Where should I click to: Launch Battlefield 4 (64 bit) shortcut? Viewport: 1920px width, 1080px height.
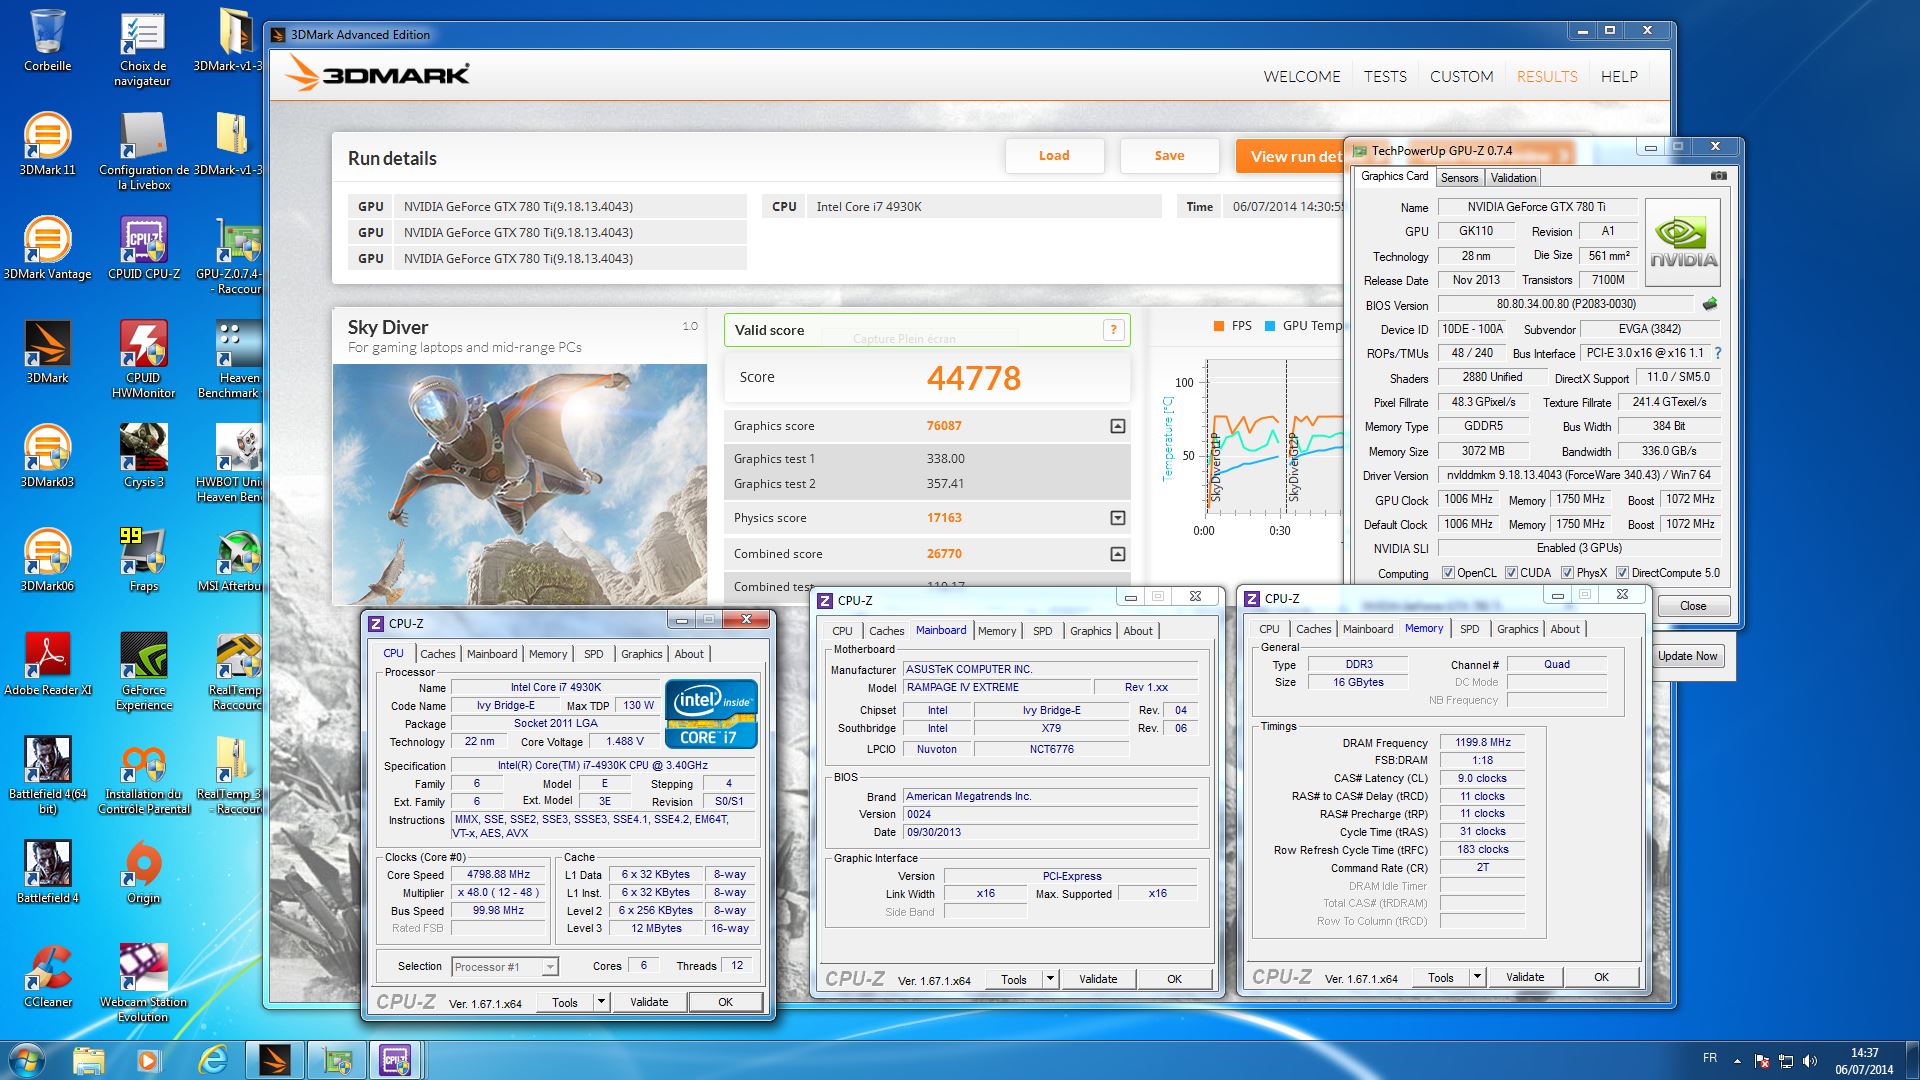[x=47, y=774]
